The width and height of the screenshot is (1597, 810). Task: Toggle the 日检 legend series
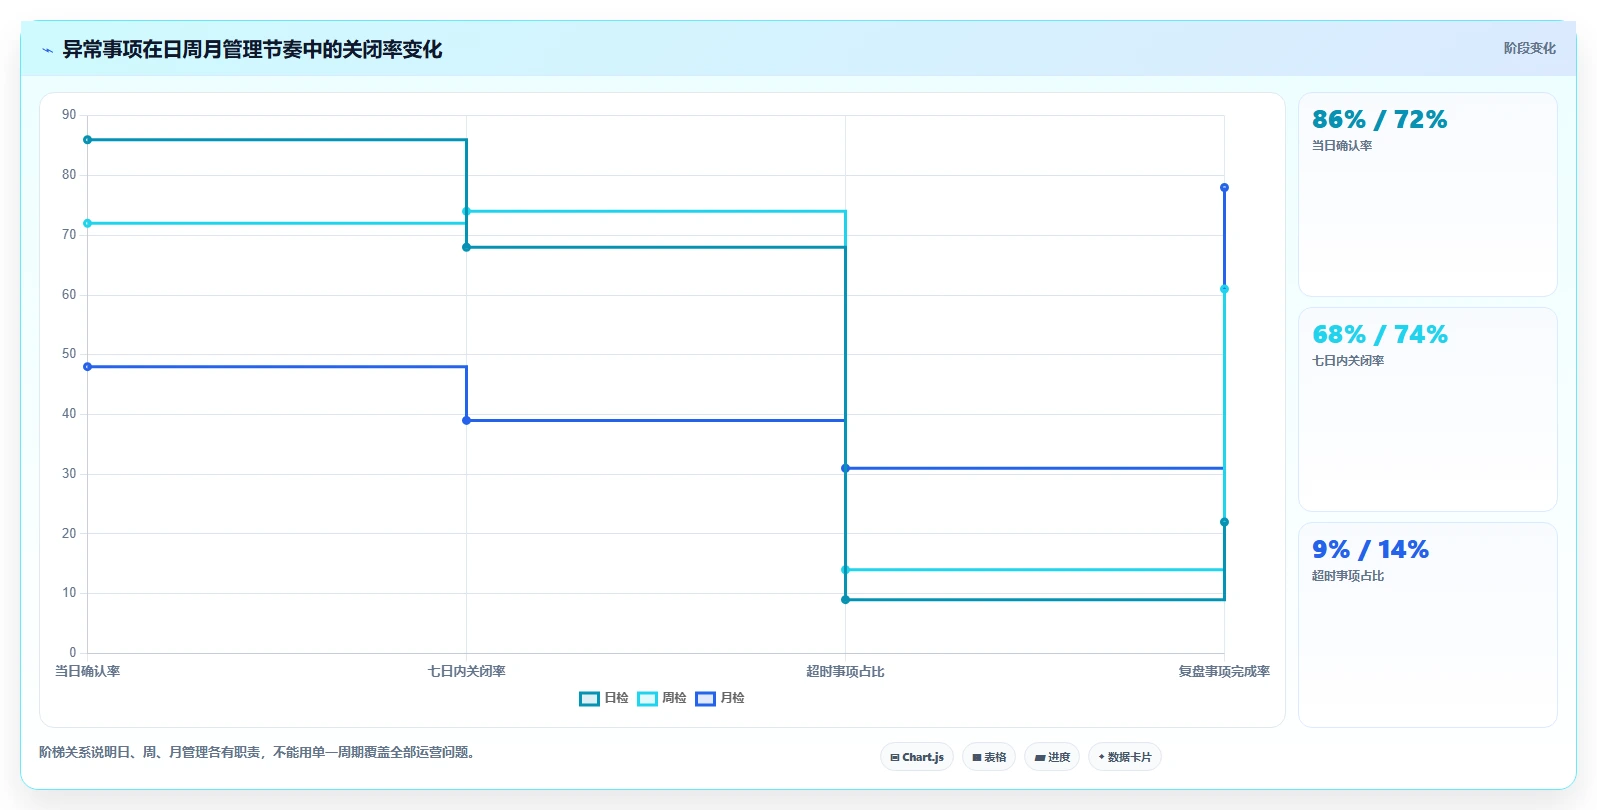click(x=604, y=698)
